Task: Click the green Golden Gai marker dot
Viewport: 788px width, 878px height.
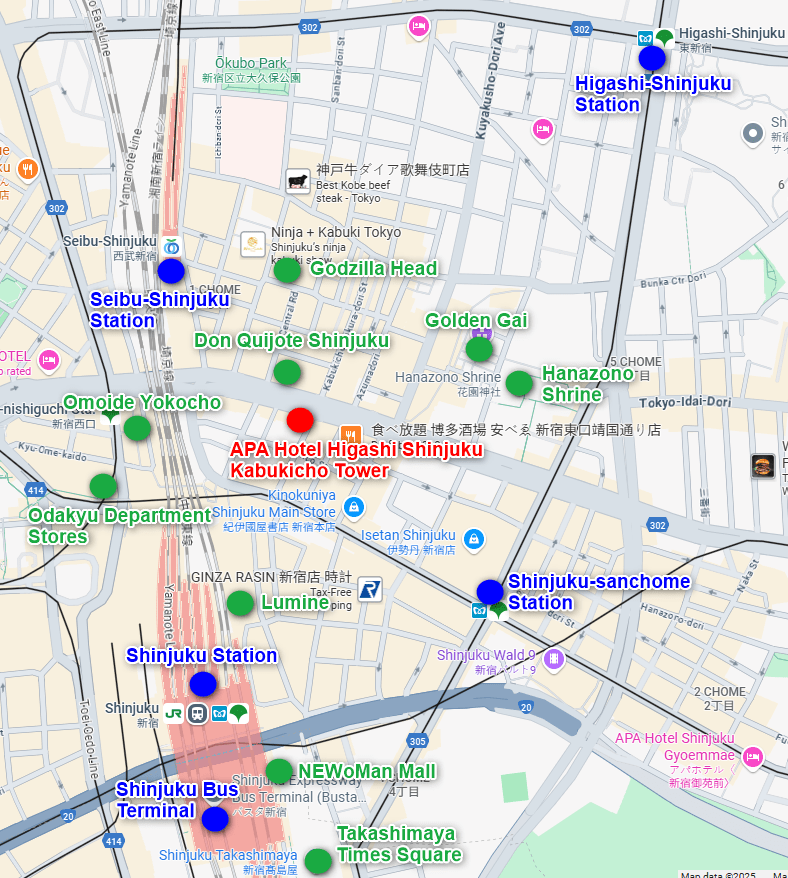Action: 479,350
